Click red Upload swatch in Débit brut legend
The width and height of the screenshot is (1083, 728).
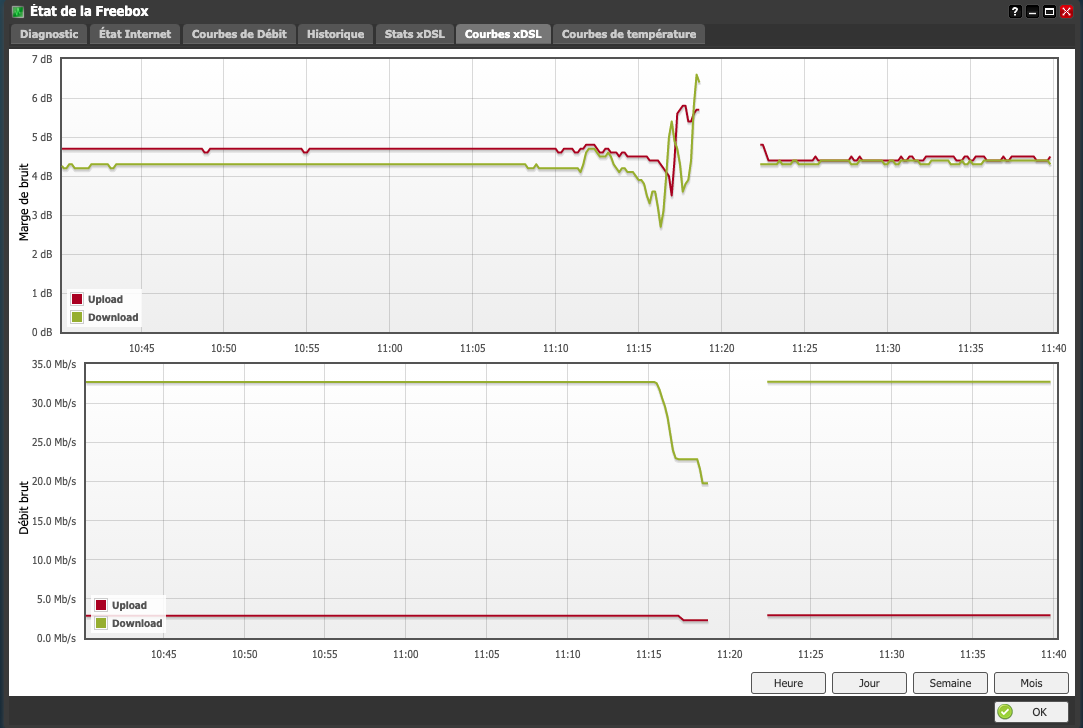[x=101, y=605]
